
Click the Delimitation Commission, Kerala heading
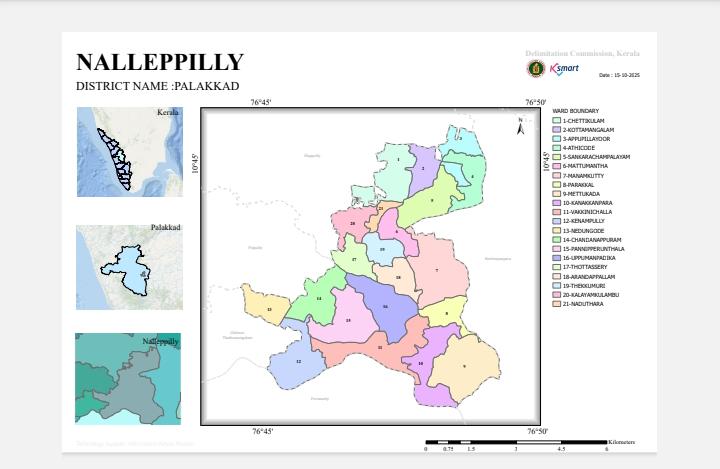(x=582, y=54)
